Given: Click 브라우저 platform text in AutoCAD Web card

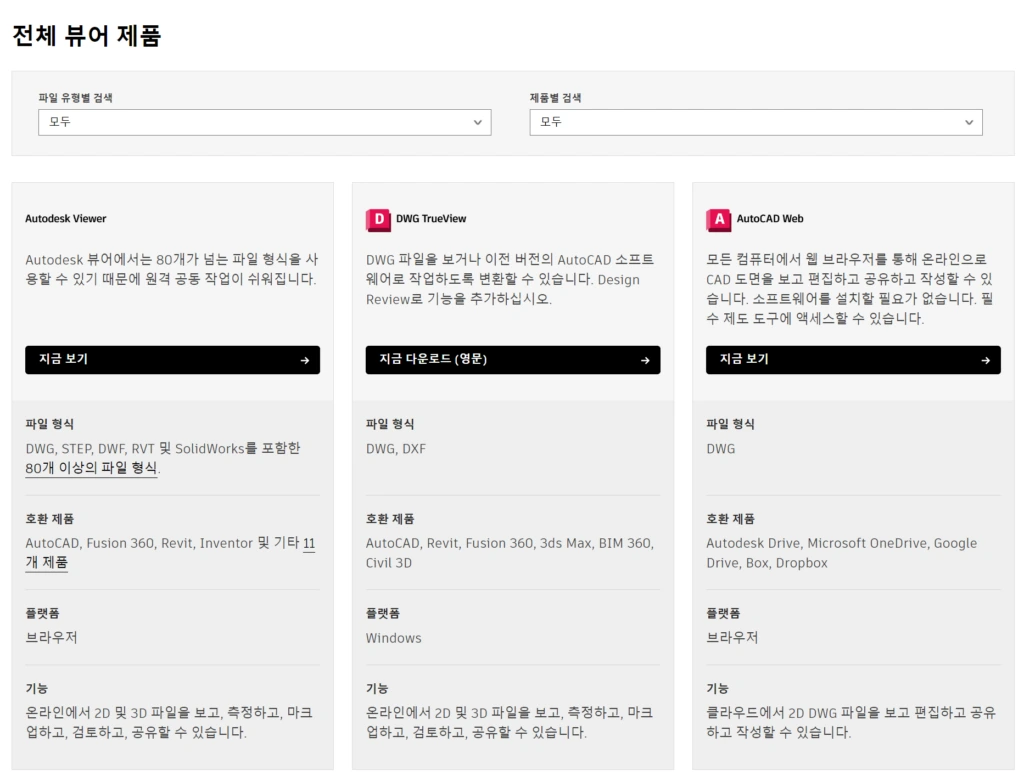Looking at the screenshot, I should (732, 638).
